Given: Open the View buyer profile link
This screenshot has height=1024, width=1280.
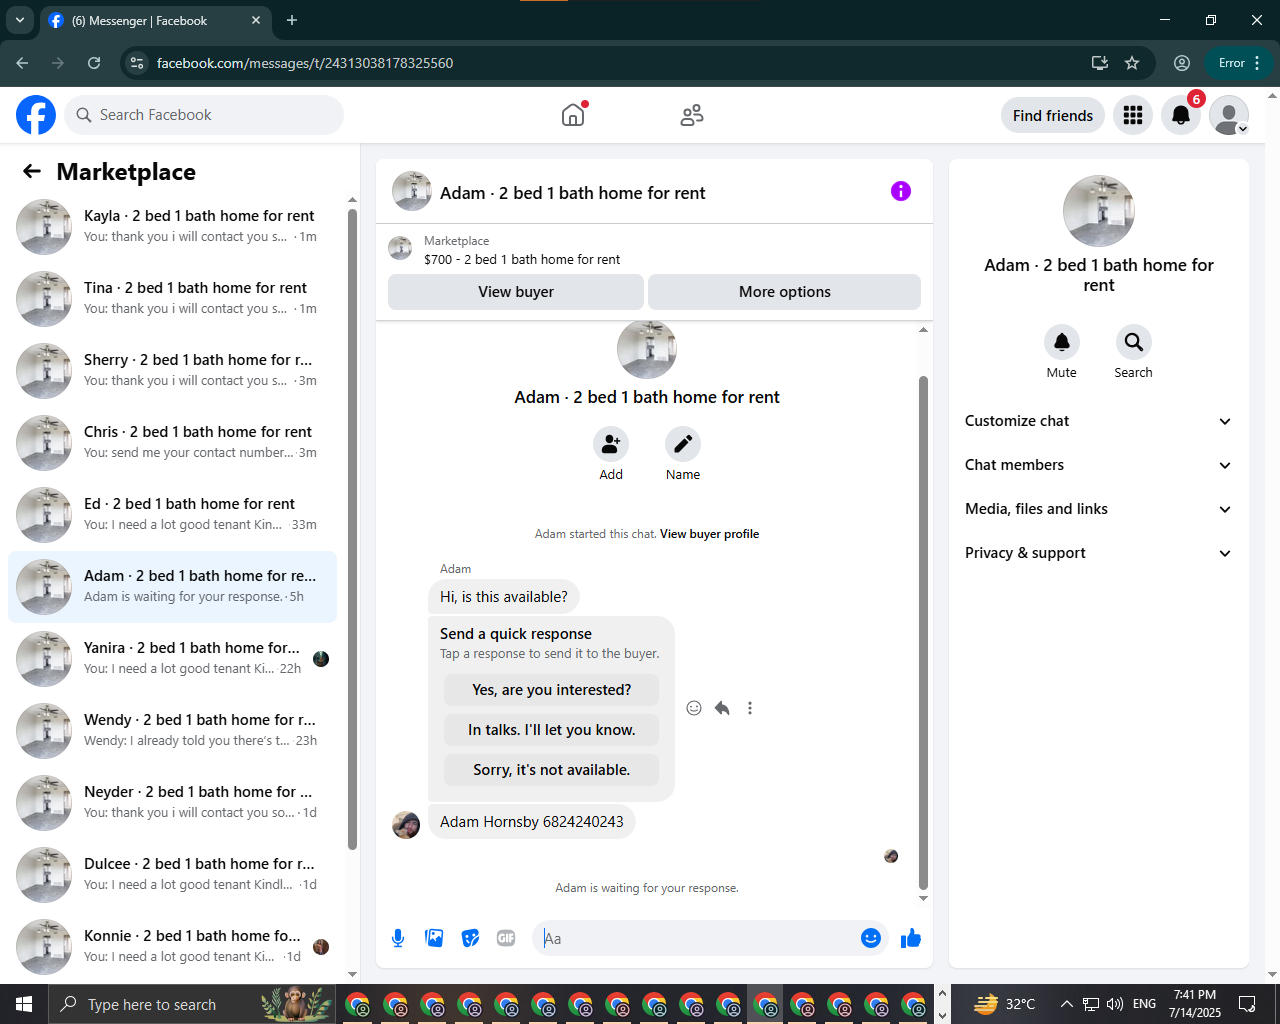Looking at the screenshot, I should coord(709,534).
